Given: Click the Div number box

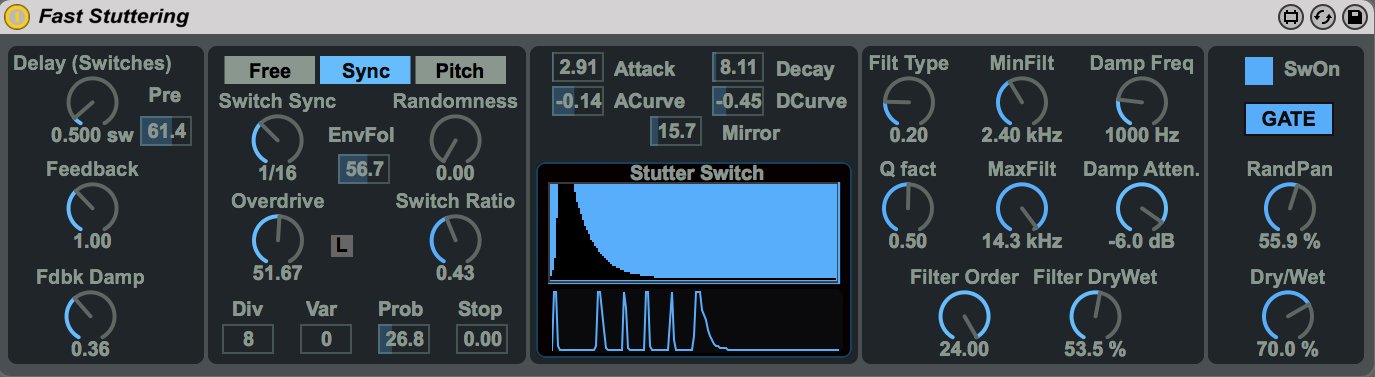Looking at the screenshot, I should coord(248,339).
